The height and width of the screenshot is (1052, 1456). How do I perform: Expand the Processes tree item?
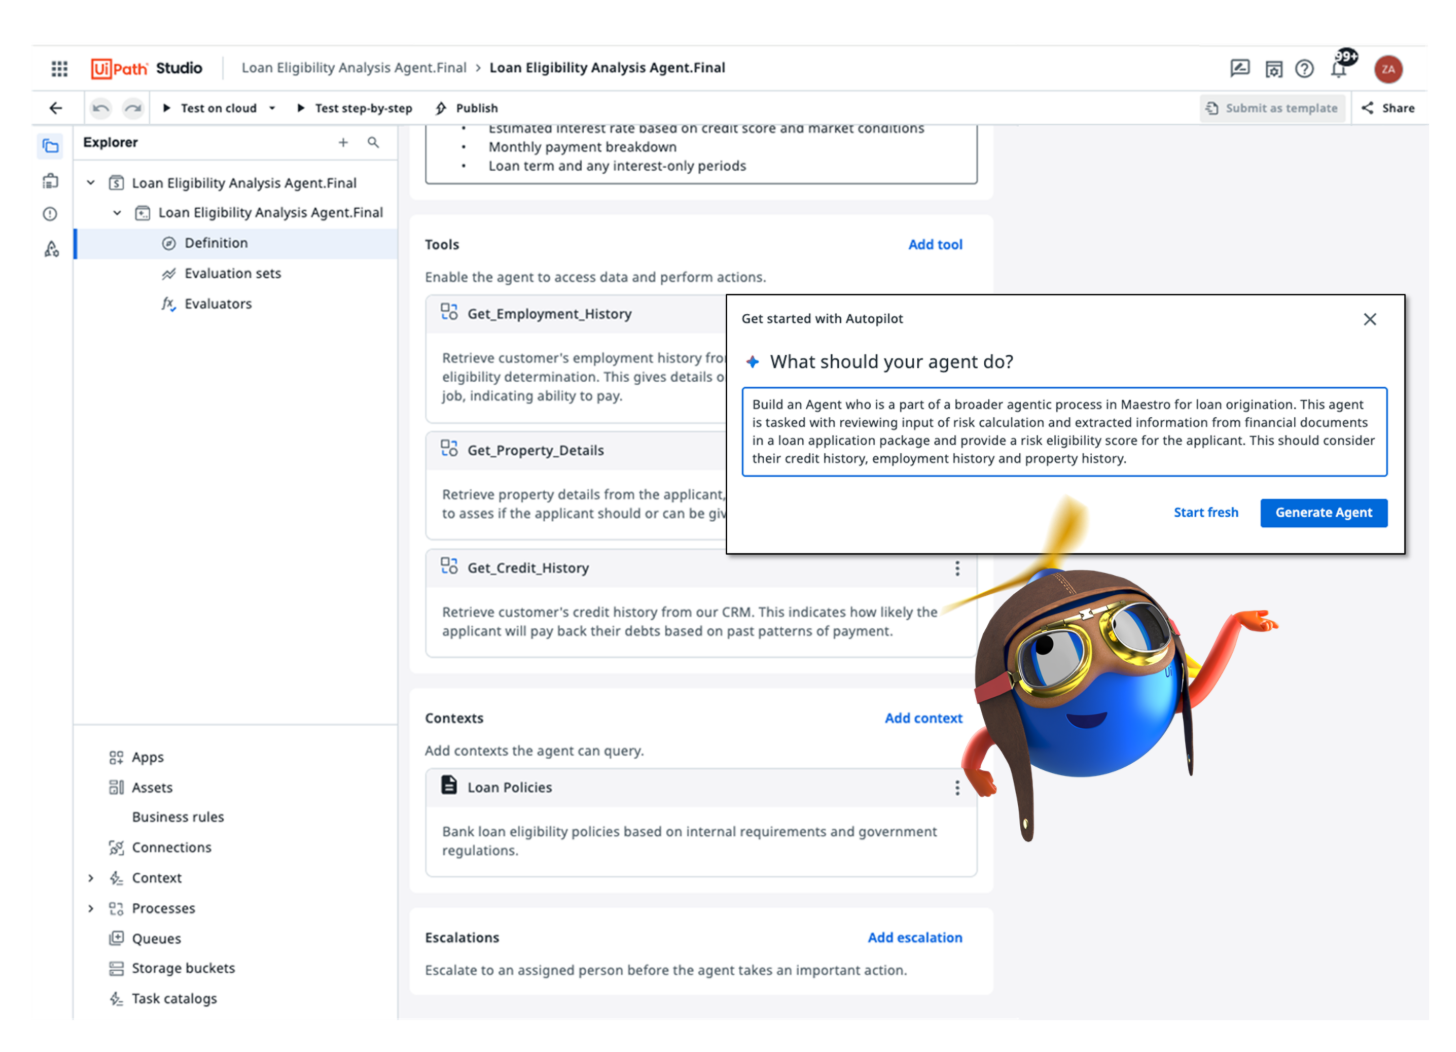(91, 908)
